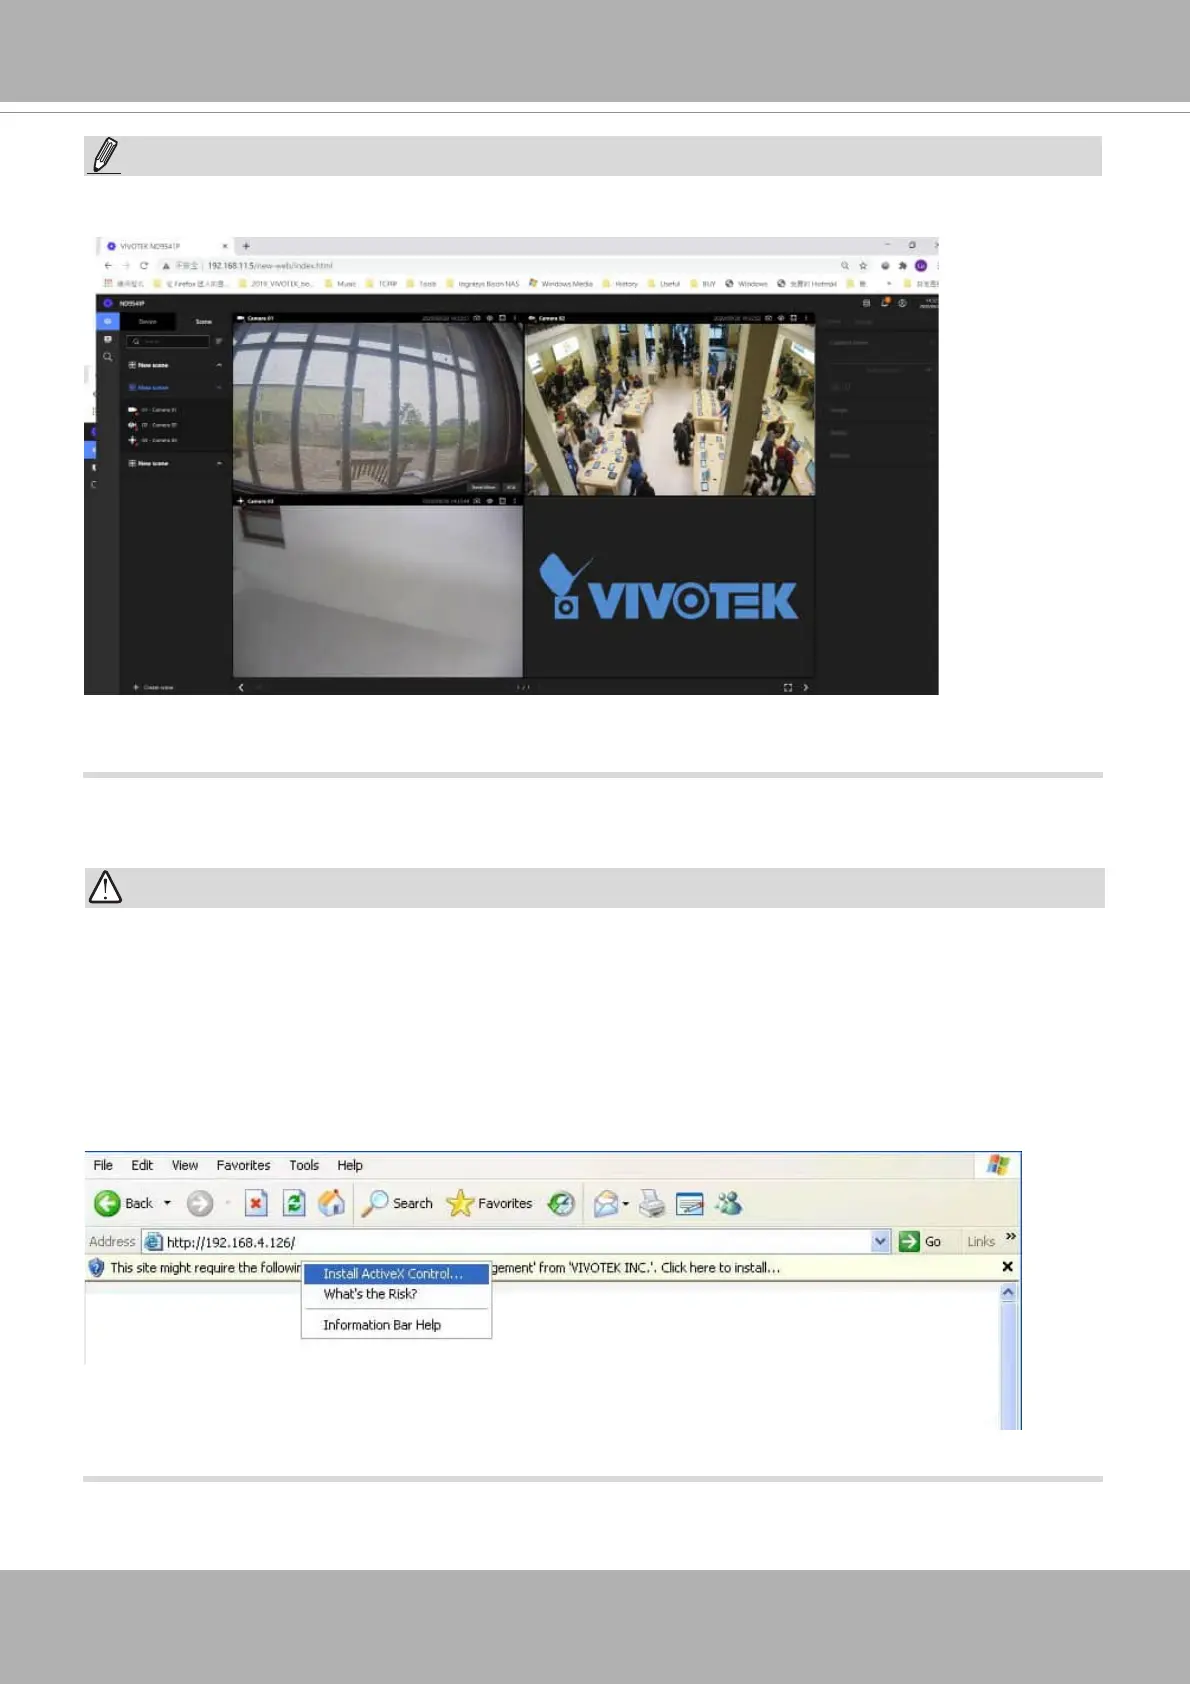
Task: Click the camera search field in side panel
Action: pos(168,342)
